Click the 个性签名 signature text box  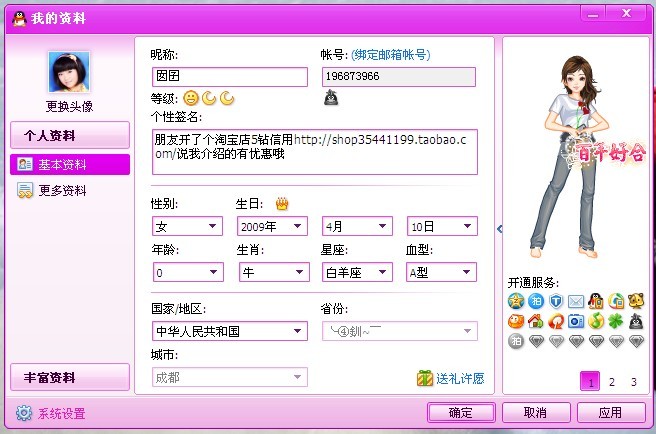point(315,152)
